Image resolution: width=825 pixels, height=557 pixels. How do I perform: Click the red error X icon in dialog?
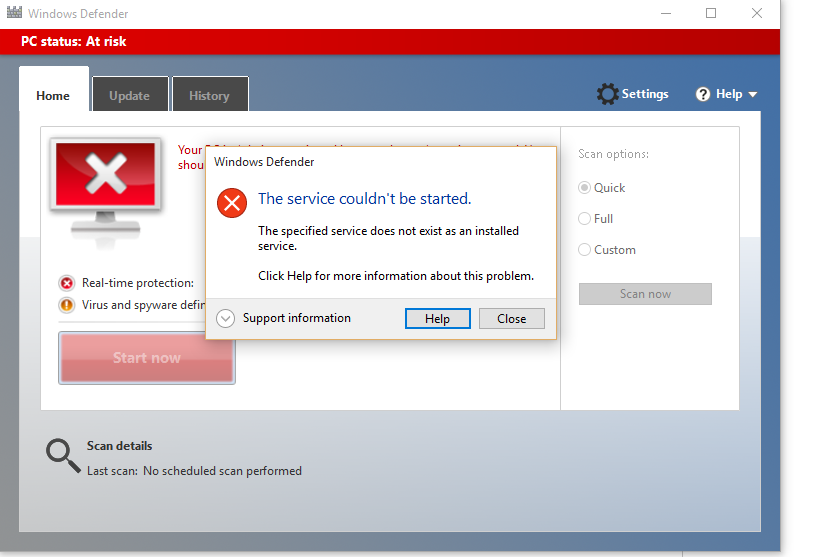[232, 203]
